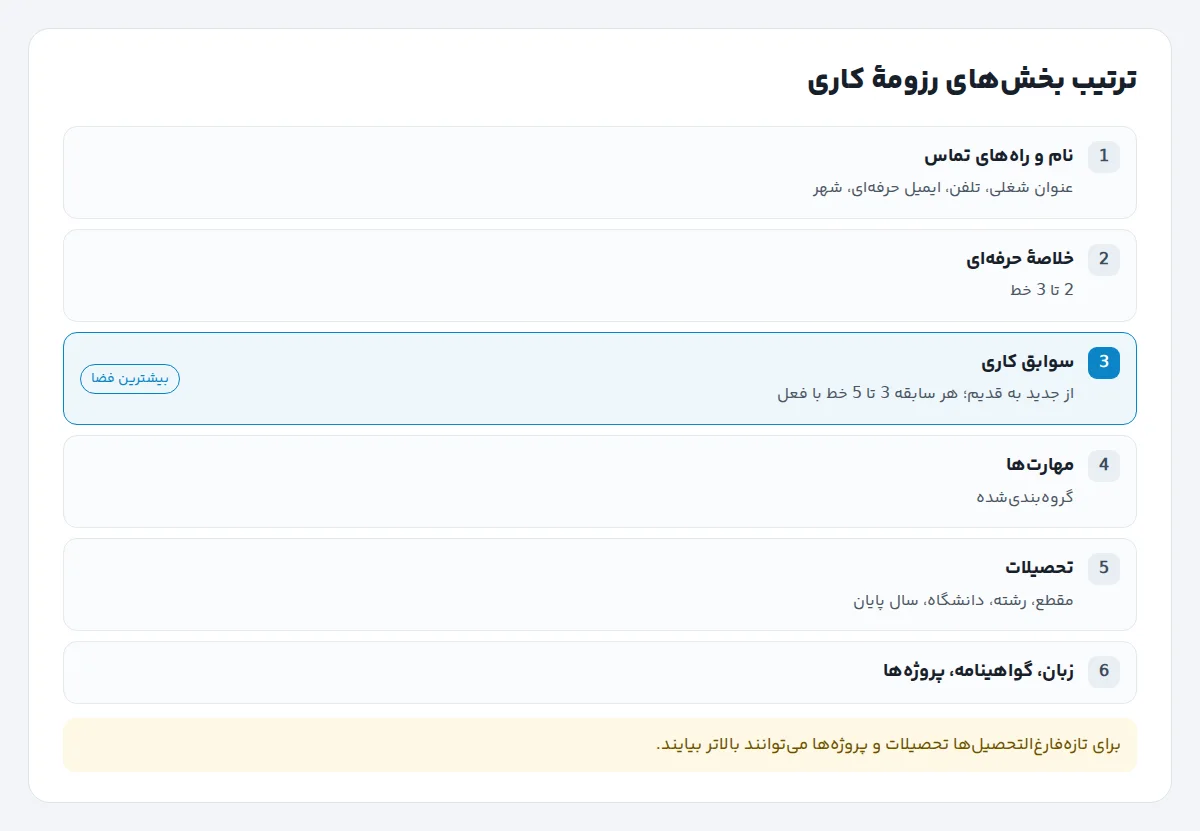Open «زبان، گواهینامه، پروژه‌ها» item
The width and height of the screenshot is (1200, 831).
(x=600, y=672)
